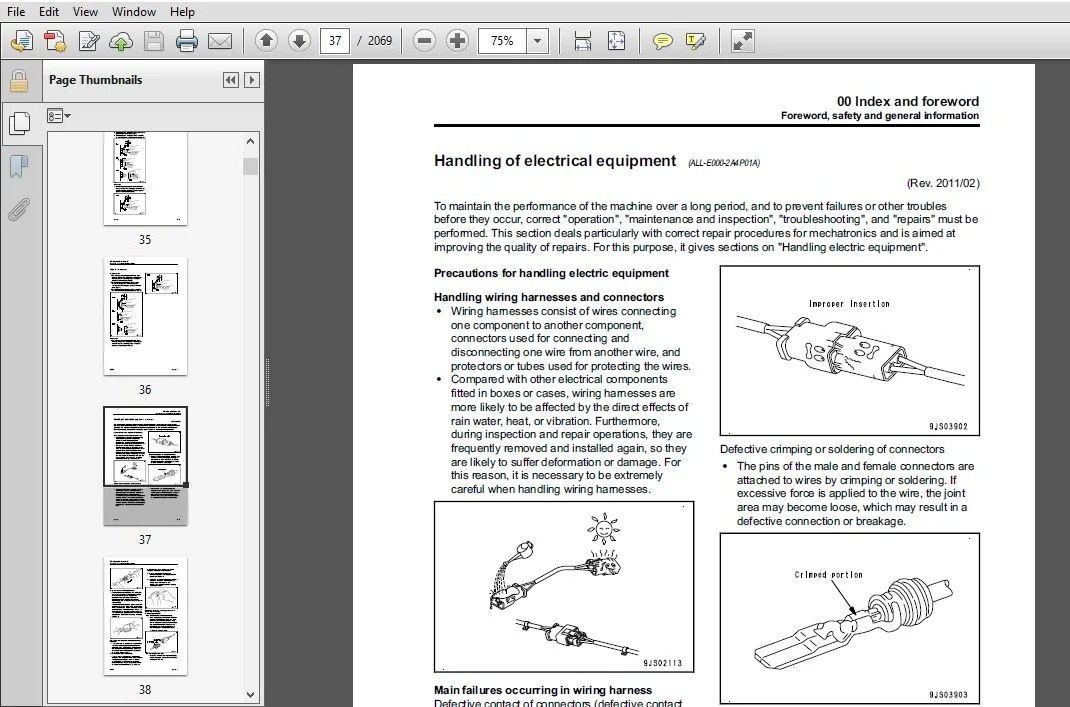The width and height of the screenshot is (1070, 707).
Task: Open the View menu
Action: coord(85,12)
